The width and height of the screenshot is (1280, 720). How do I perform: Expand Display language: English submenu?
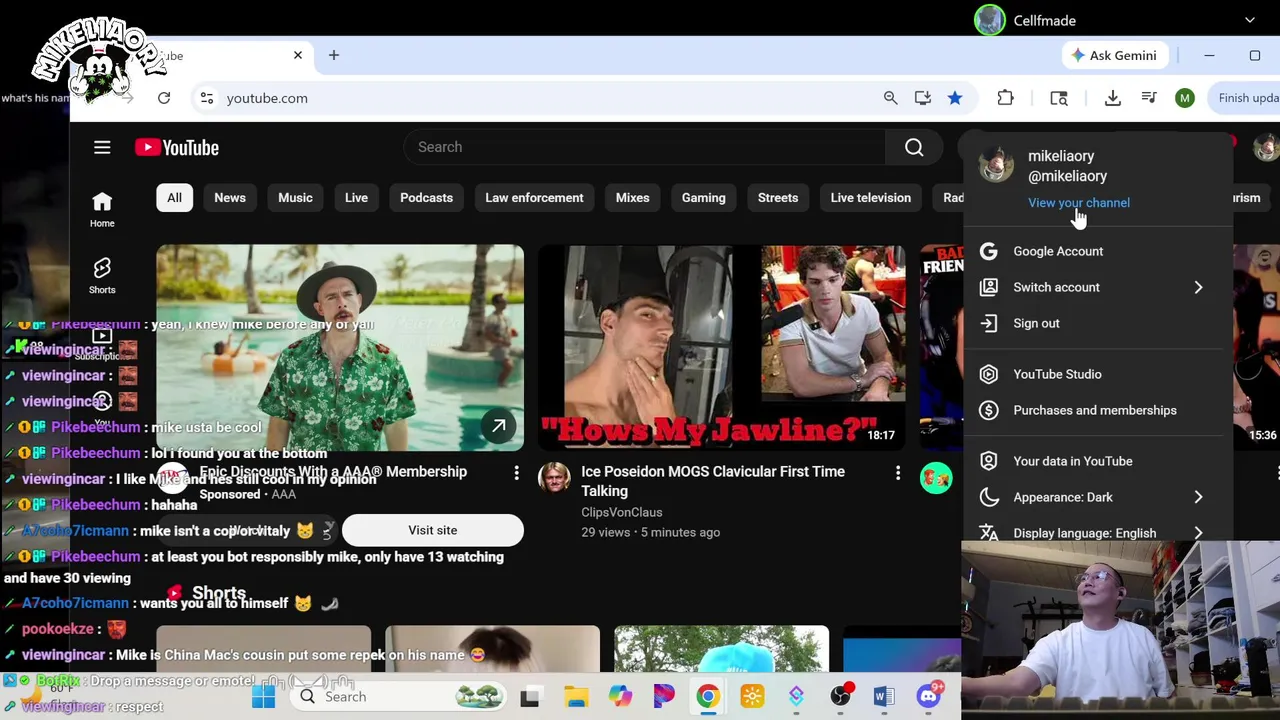pos(1097,531)
